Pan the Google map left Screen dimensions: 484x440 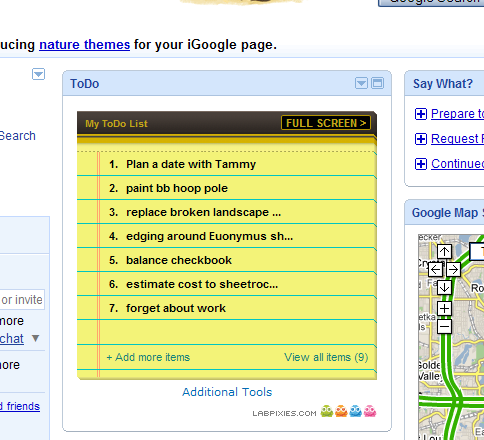[435, 269]
